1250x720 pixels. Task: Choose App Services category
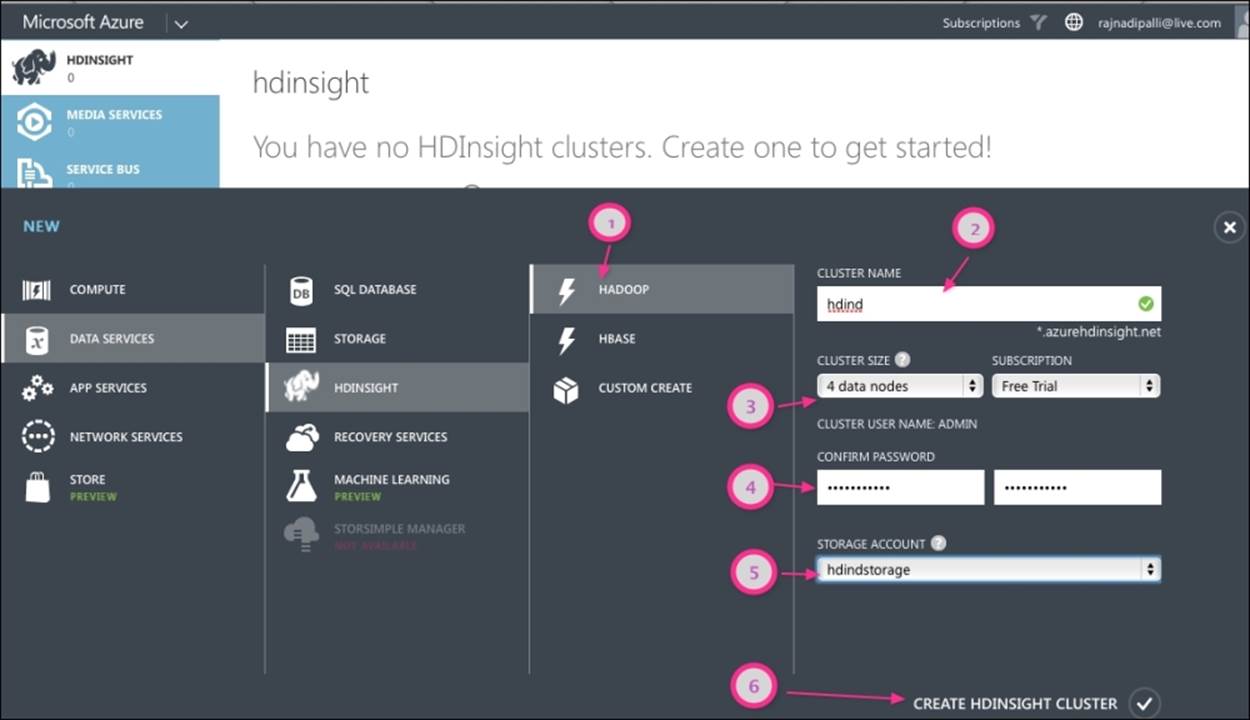click(x=132, y=388)
